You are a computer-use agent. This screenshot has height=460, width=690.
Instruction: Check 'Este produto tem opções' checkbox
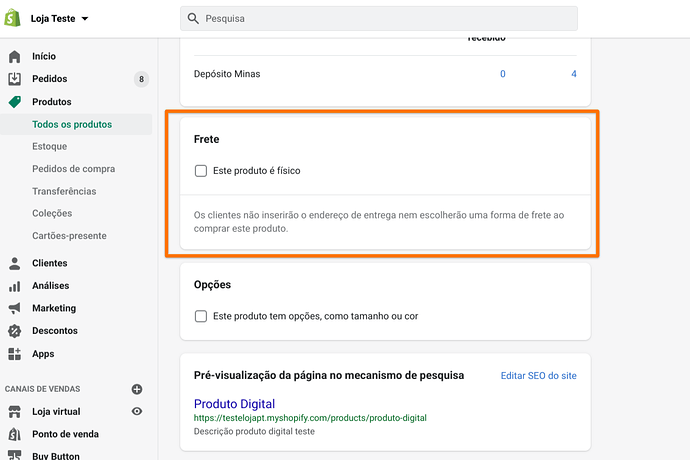pyautogui.click(x=201, y=316)
